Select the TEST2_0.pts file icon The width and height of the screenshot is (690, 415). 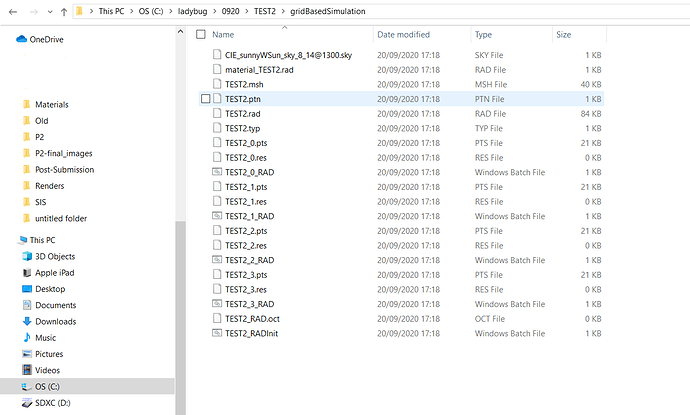coord(217,142)
